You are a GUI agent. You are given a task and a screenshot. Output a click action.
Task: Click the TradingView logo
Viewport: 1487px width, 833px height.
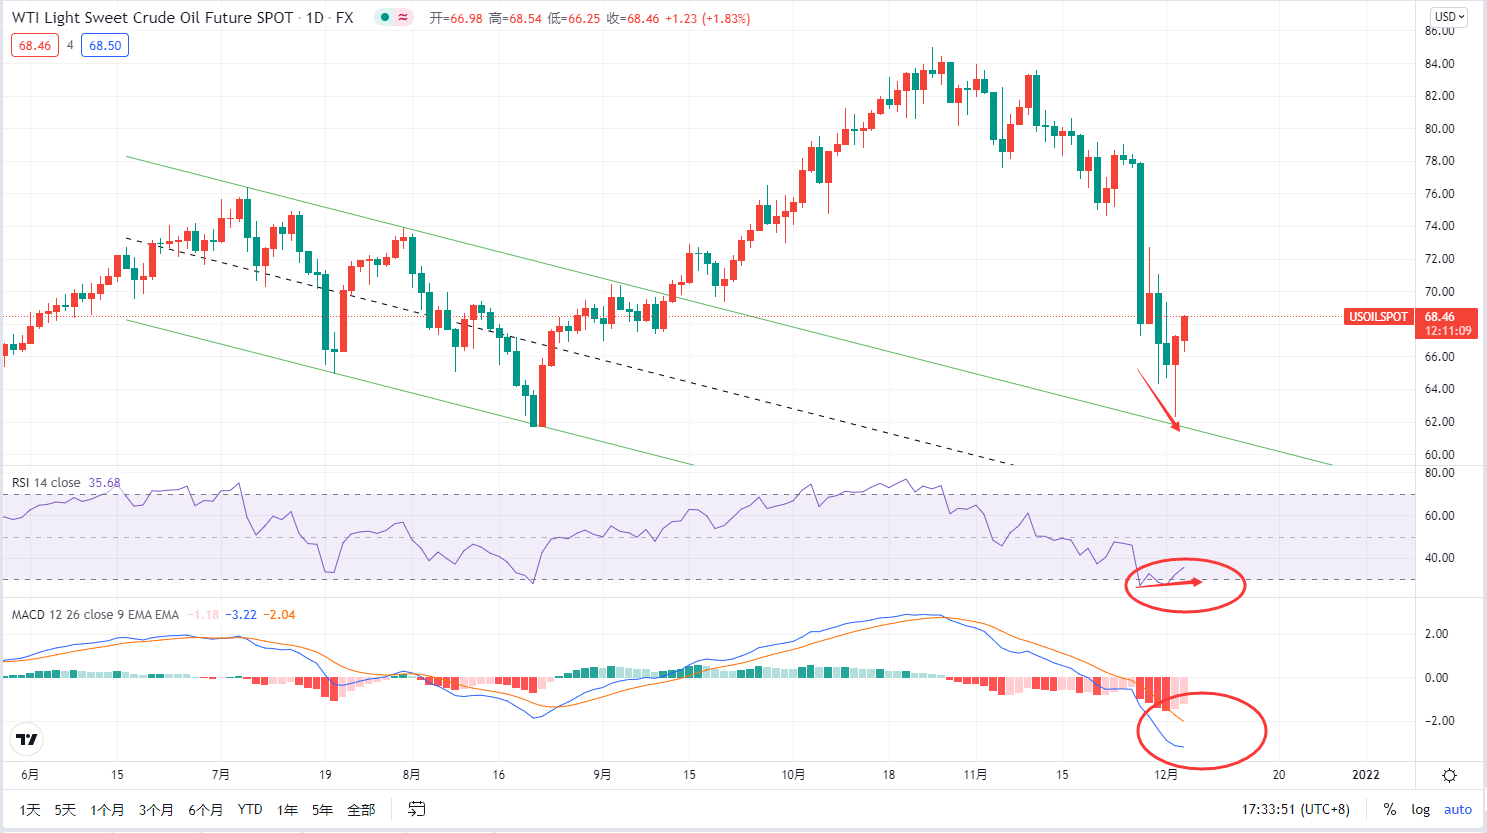[27, 739]
